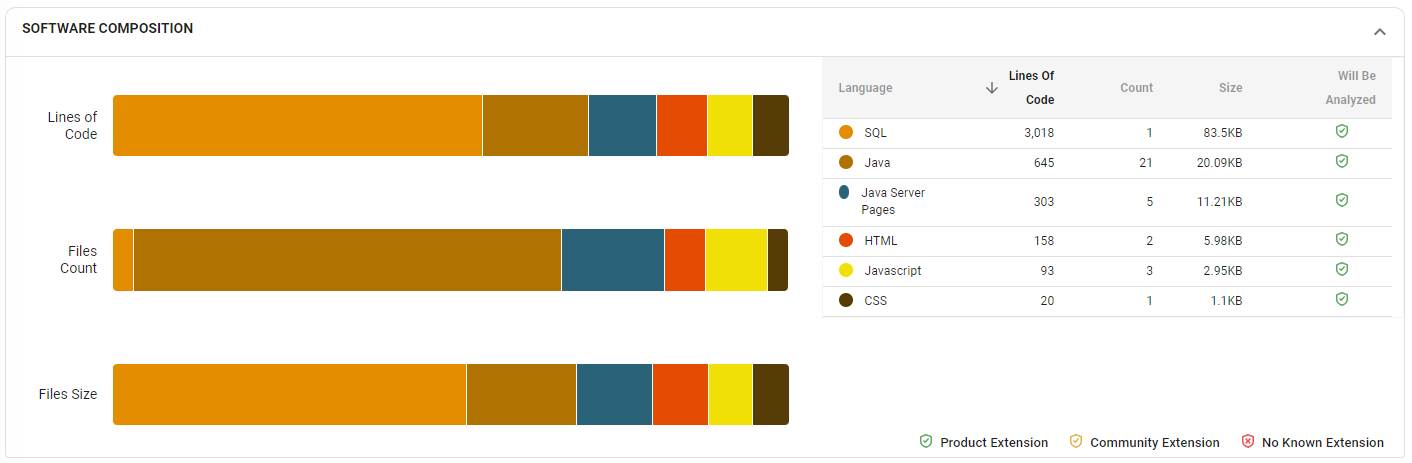Click the HTML row's green shield icon
The width and height of the screenshot is (1412, 463).
tap(1342, 240)
